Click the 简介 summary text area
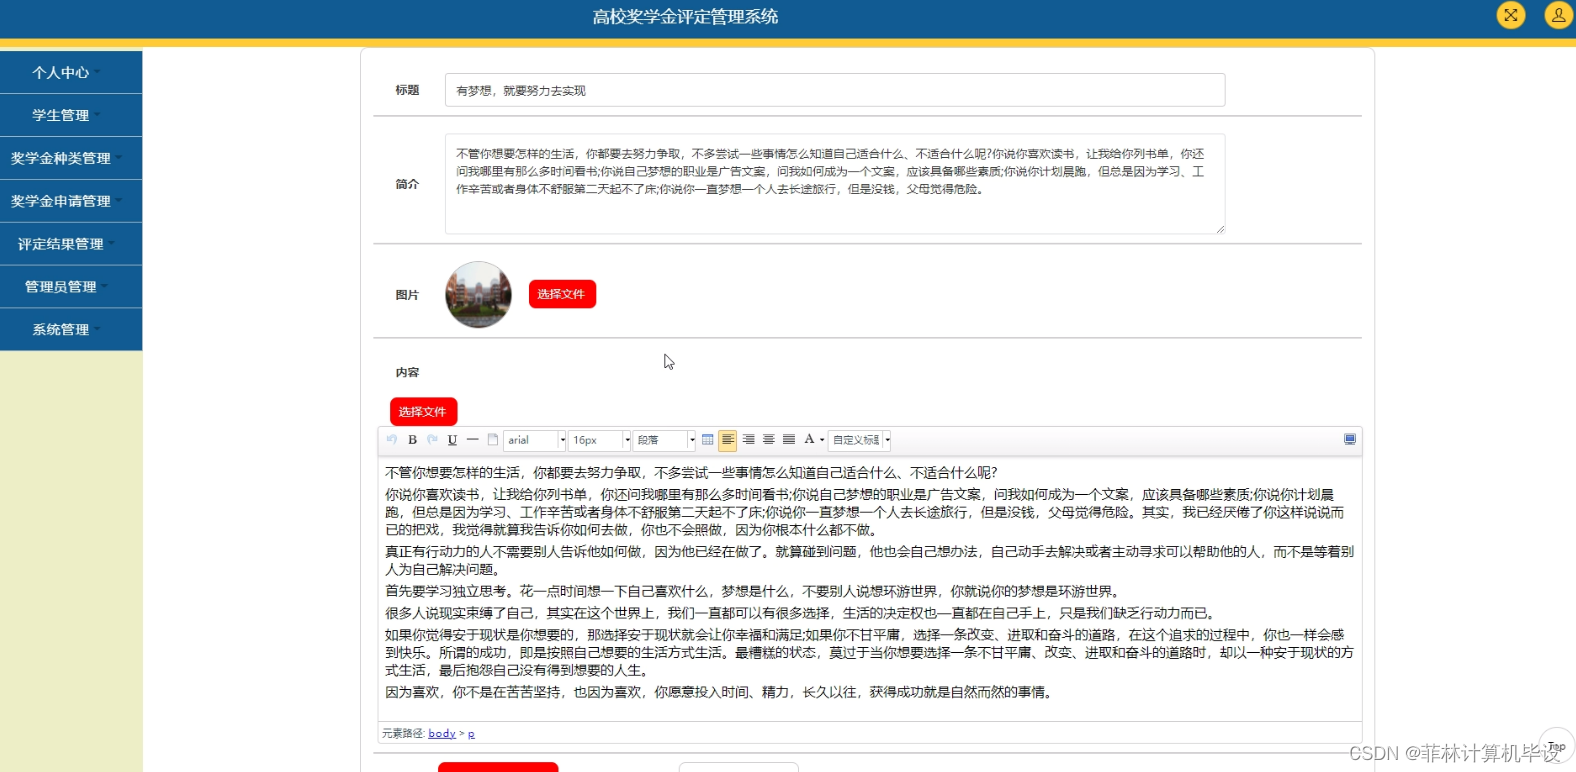 835,184
